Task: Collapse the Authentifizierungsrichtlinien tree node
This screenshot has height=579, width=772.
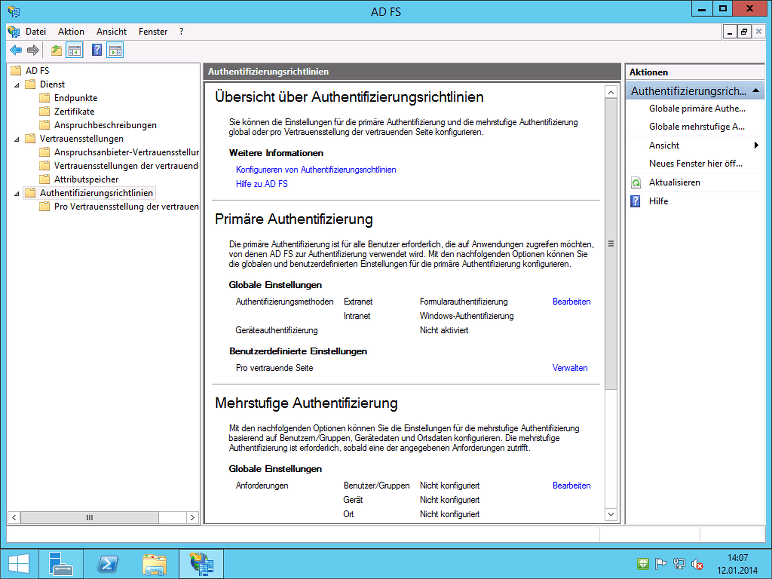Action: coord(17,193)
